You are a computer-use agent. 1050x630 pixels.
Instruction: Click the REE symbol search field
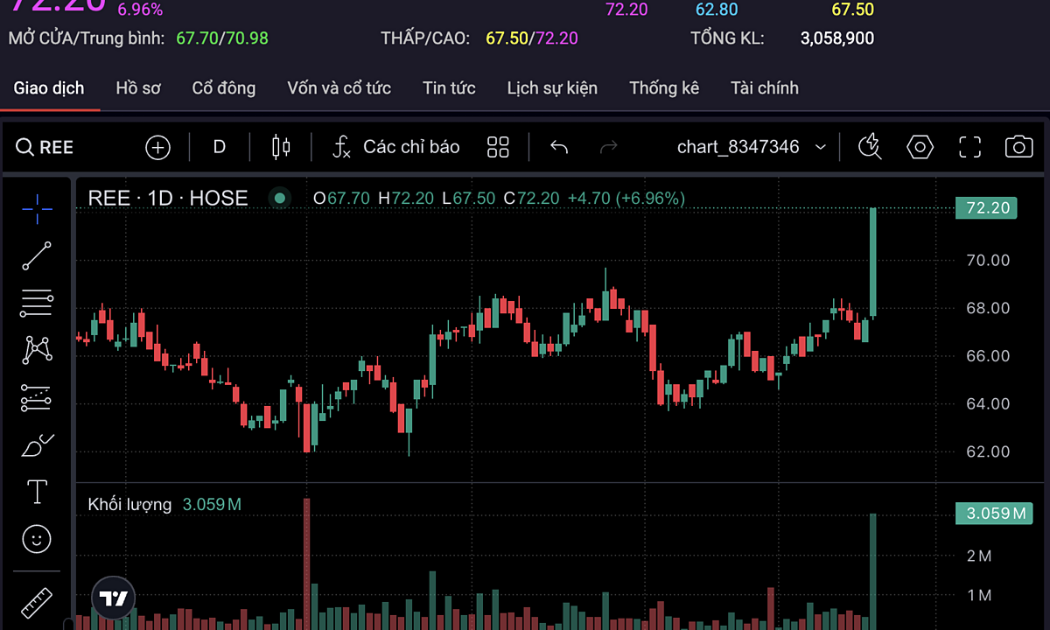tap(46, 147)
